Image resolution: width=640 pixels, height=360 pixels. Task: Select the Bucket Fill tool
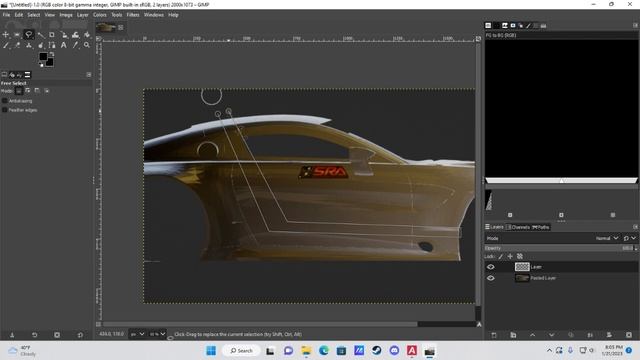coord(87,35)
